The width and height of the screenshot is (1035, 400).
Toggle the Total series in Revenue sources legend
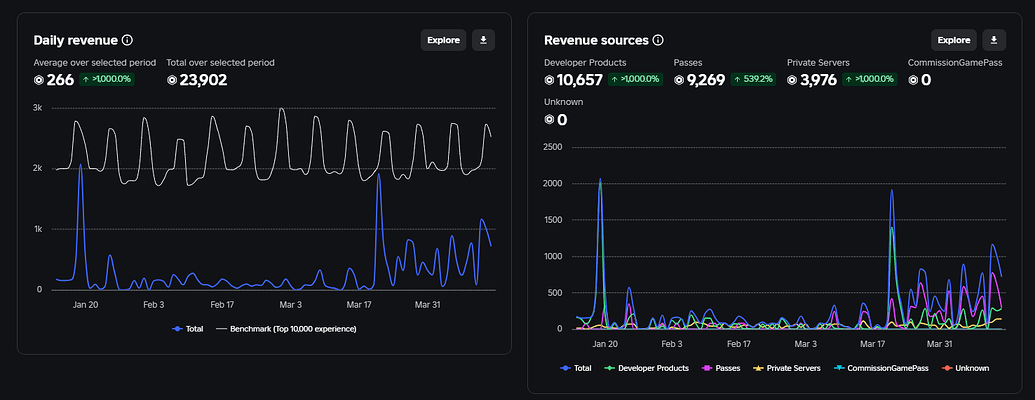(576, 368)
